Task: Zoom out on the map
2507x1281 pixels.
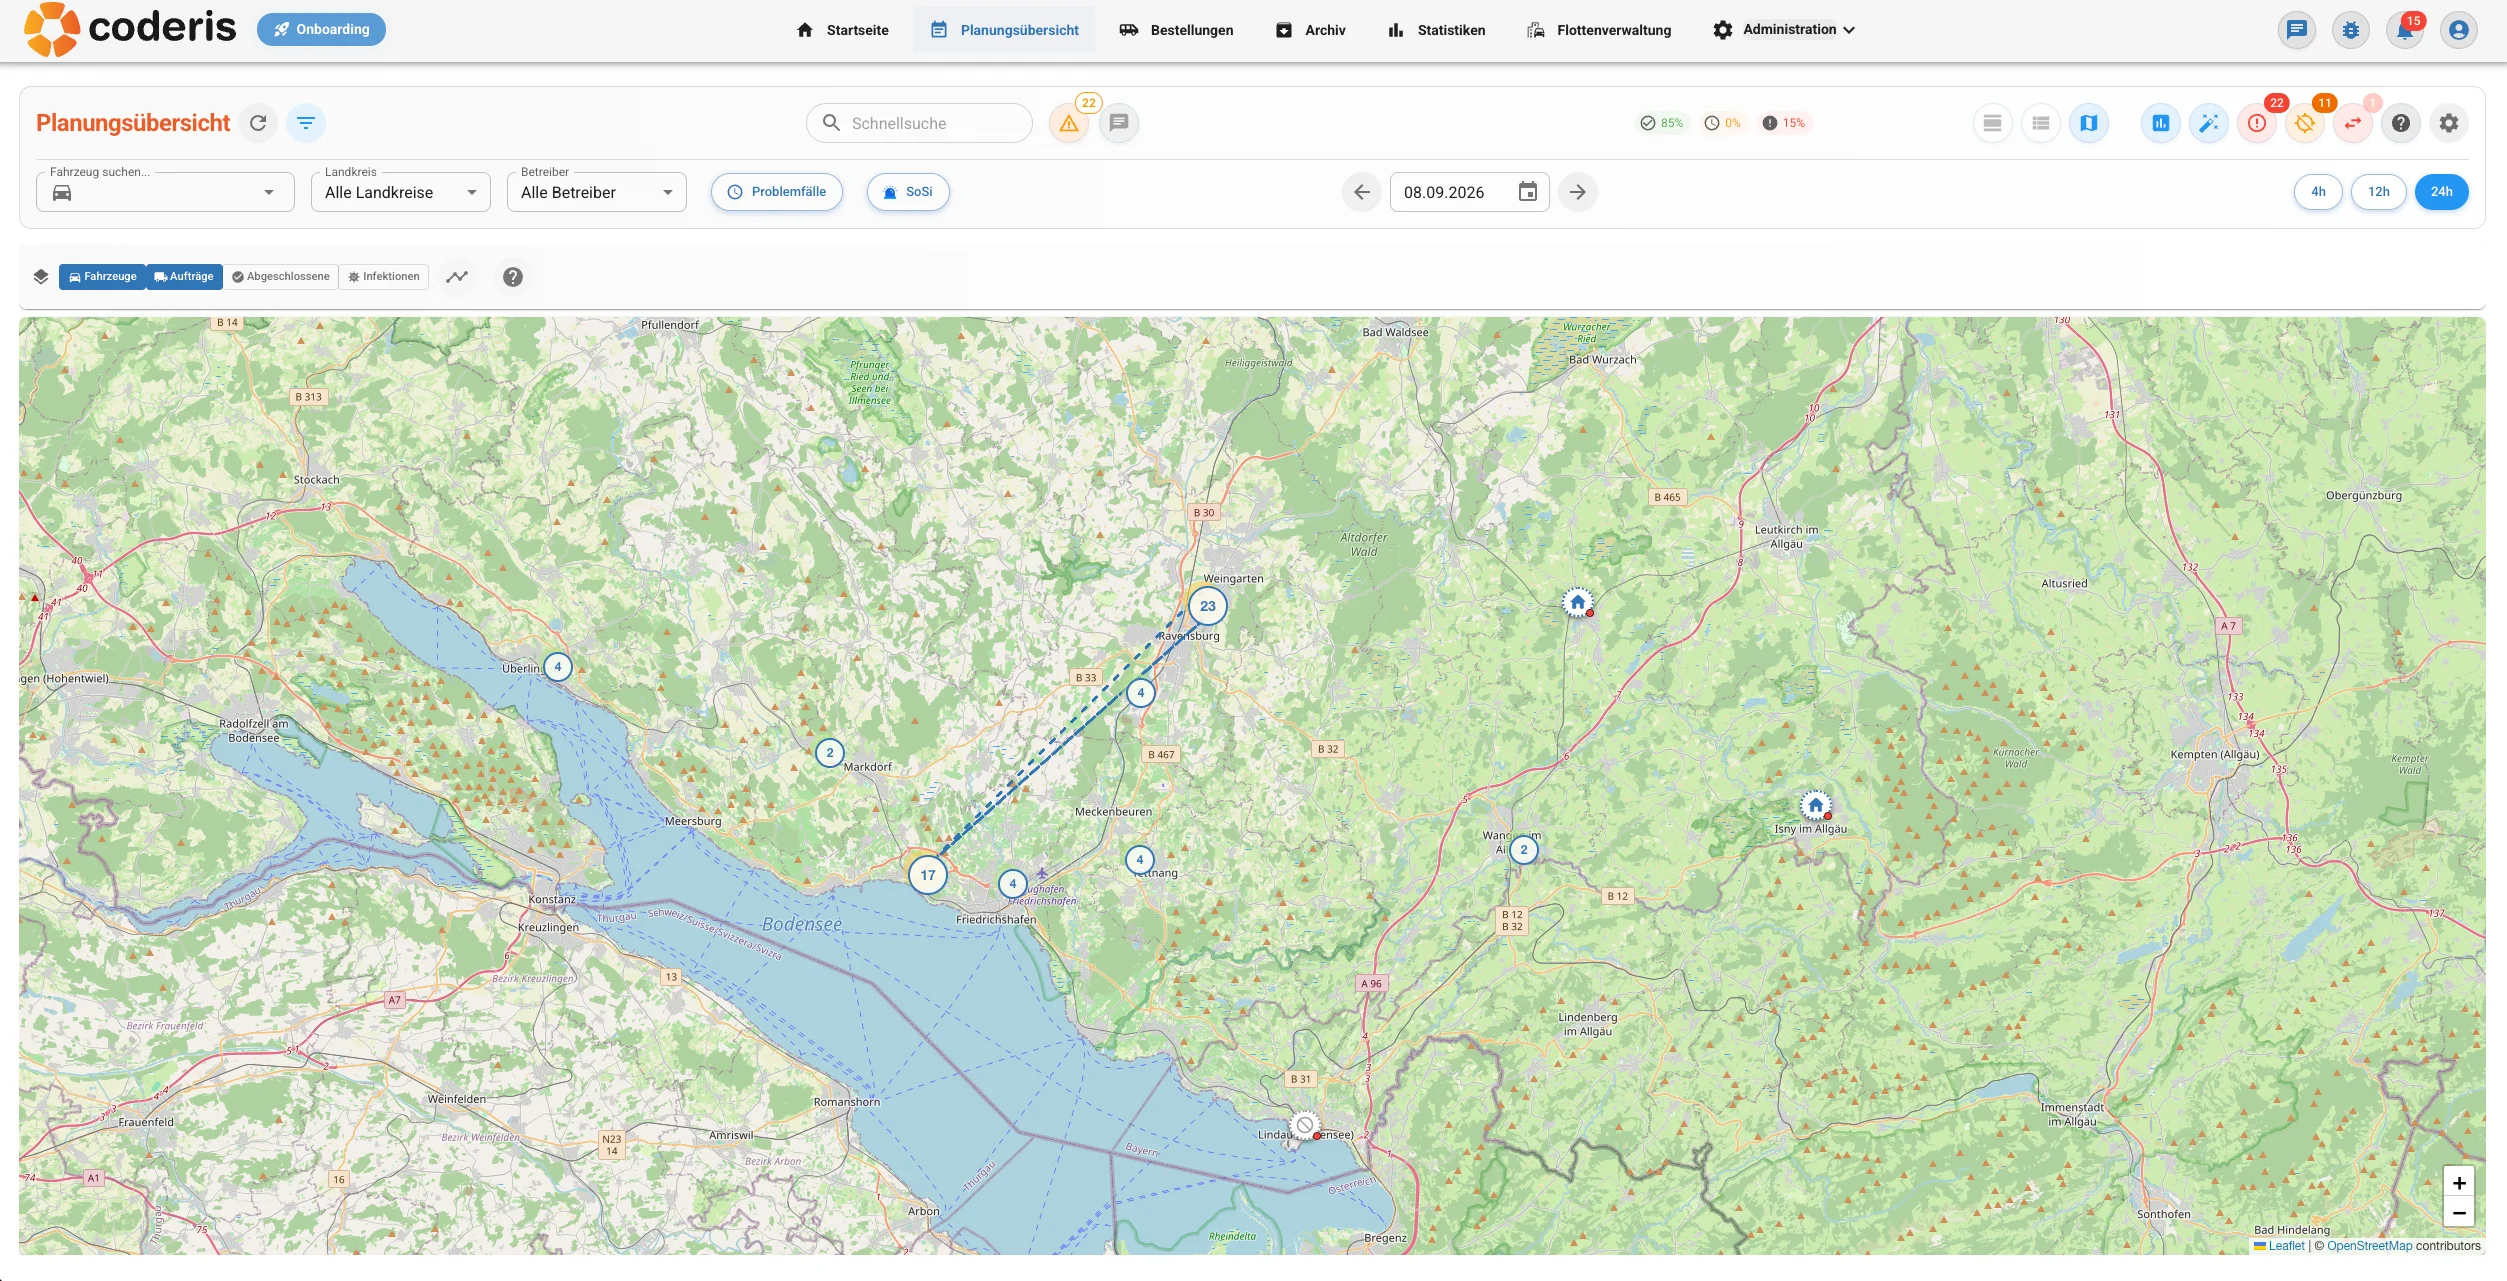Action: [x=2459, y=1213]
